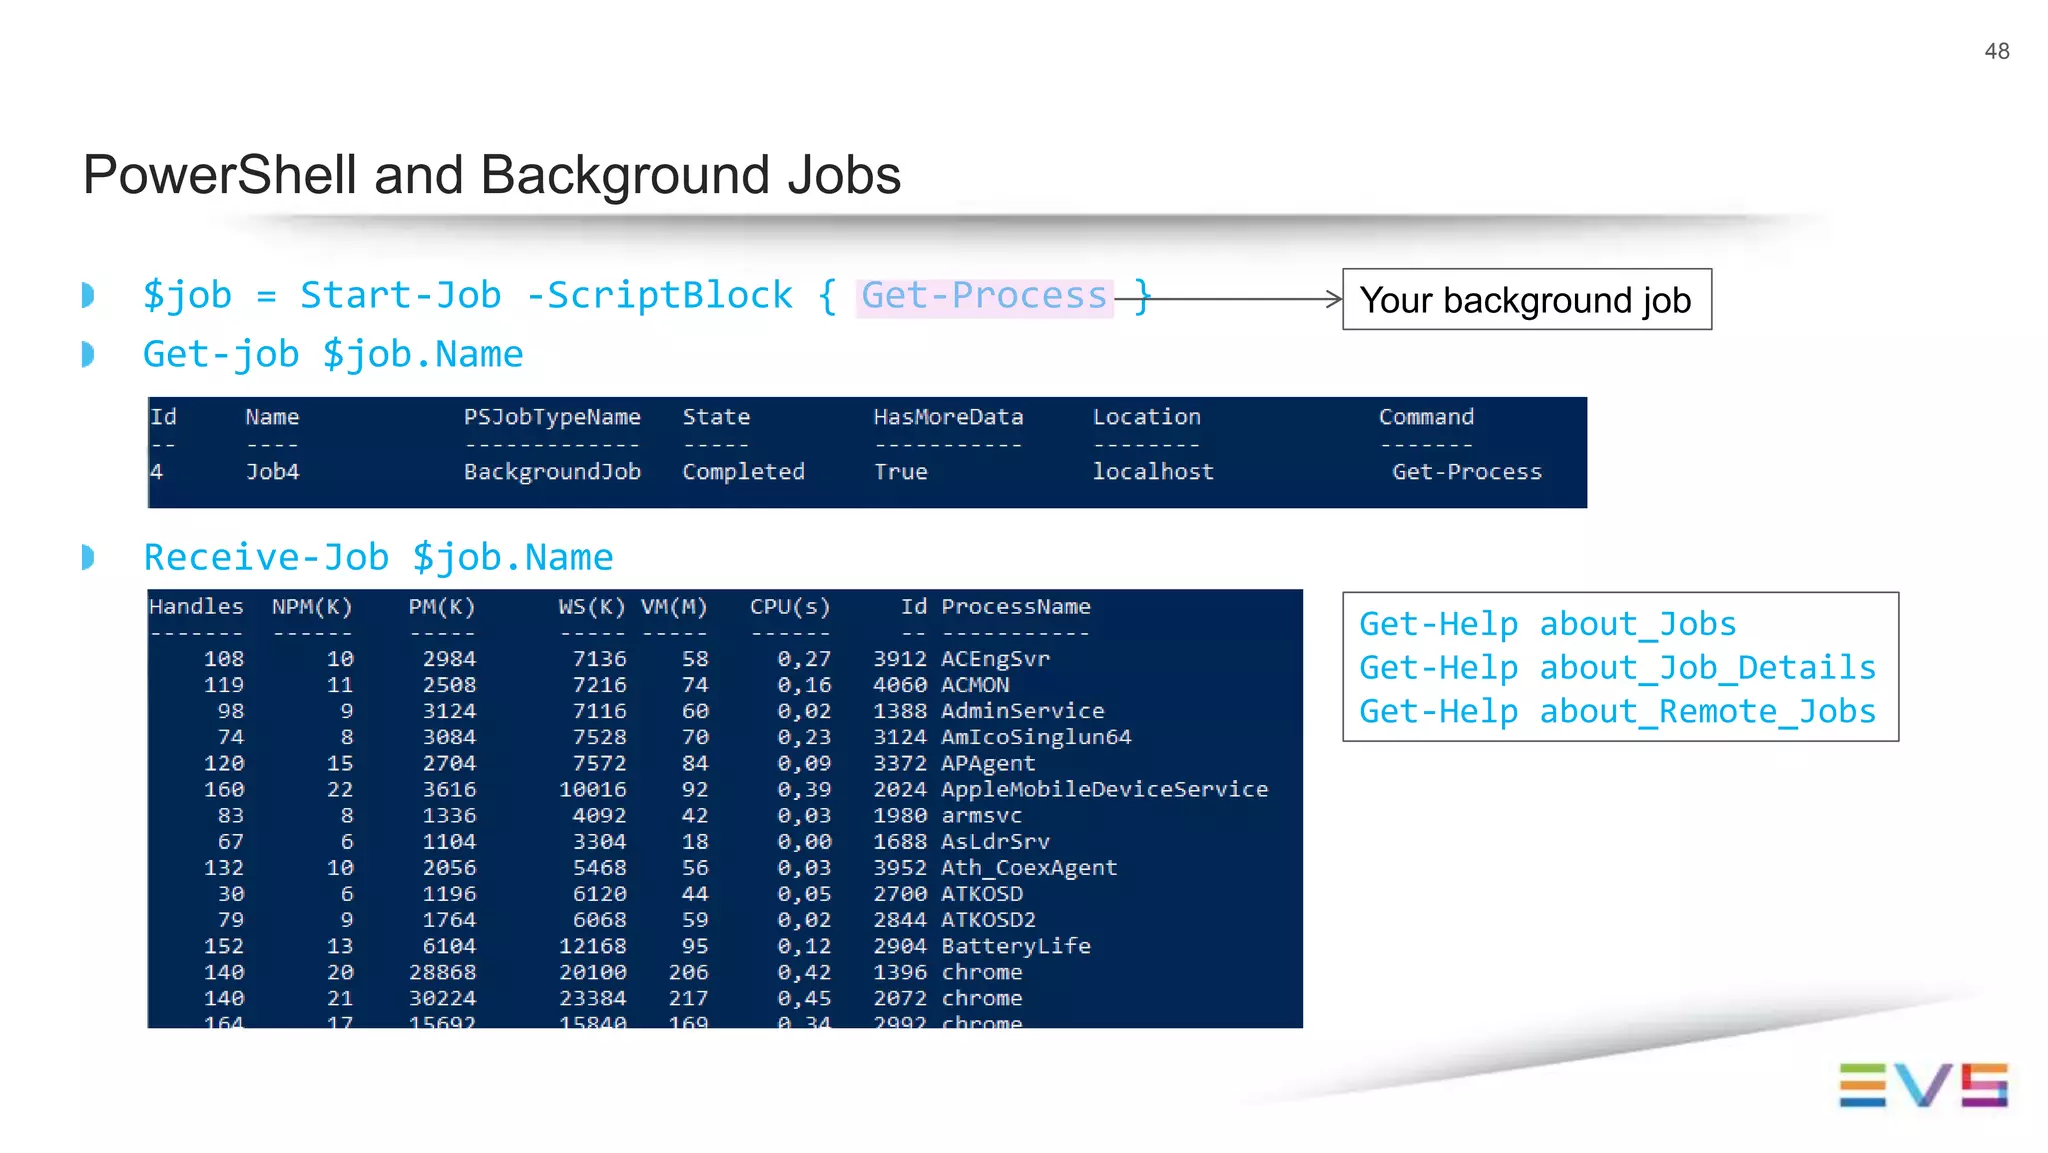Screen dimensions: 2048x1153
Task: Click the 'AdminService' process name
Action: tap(1022, 711)
